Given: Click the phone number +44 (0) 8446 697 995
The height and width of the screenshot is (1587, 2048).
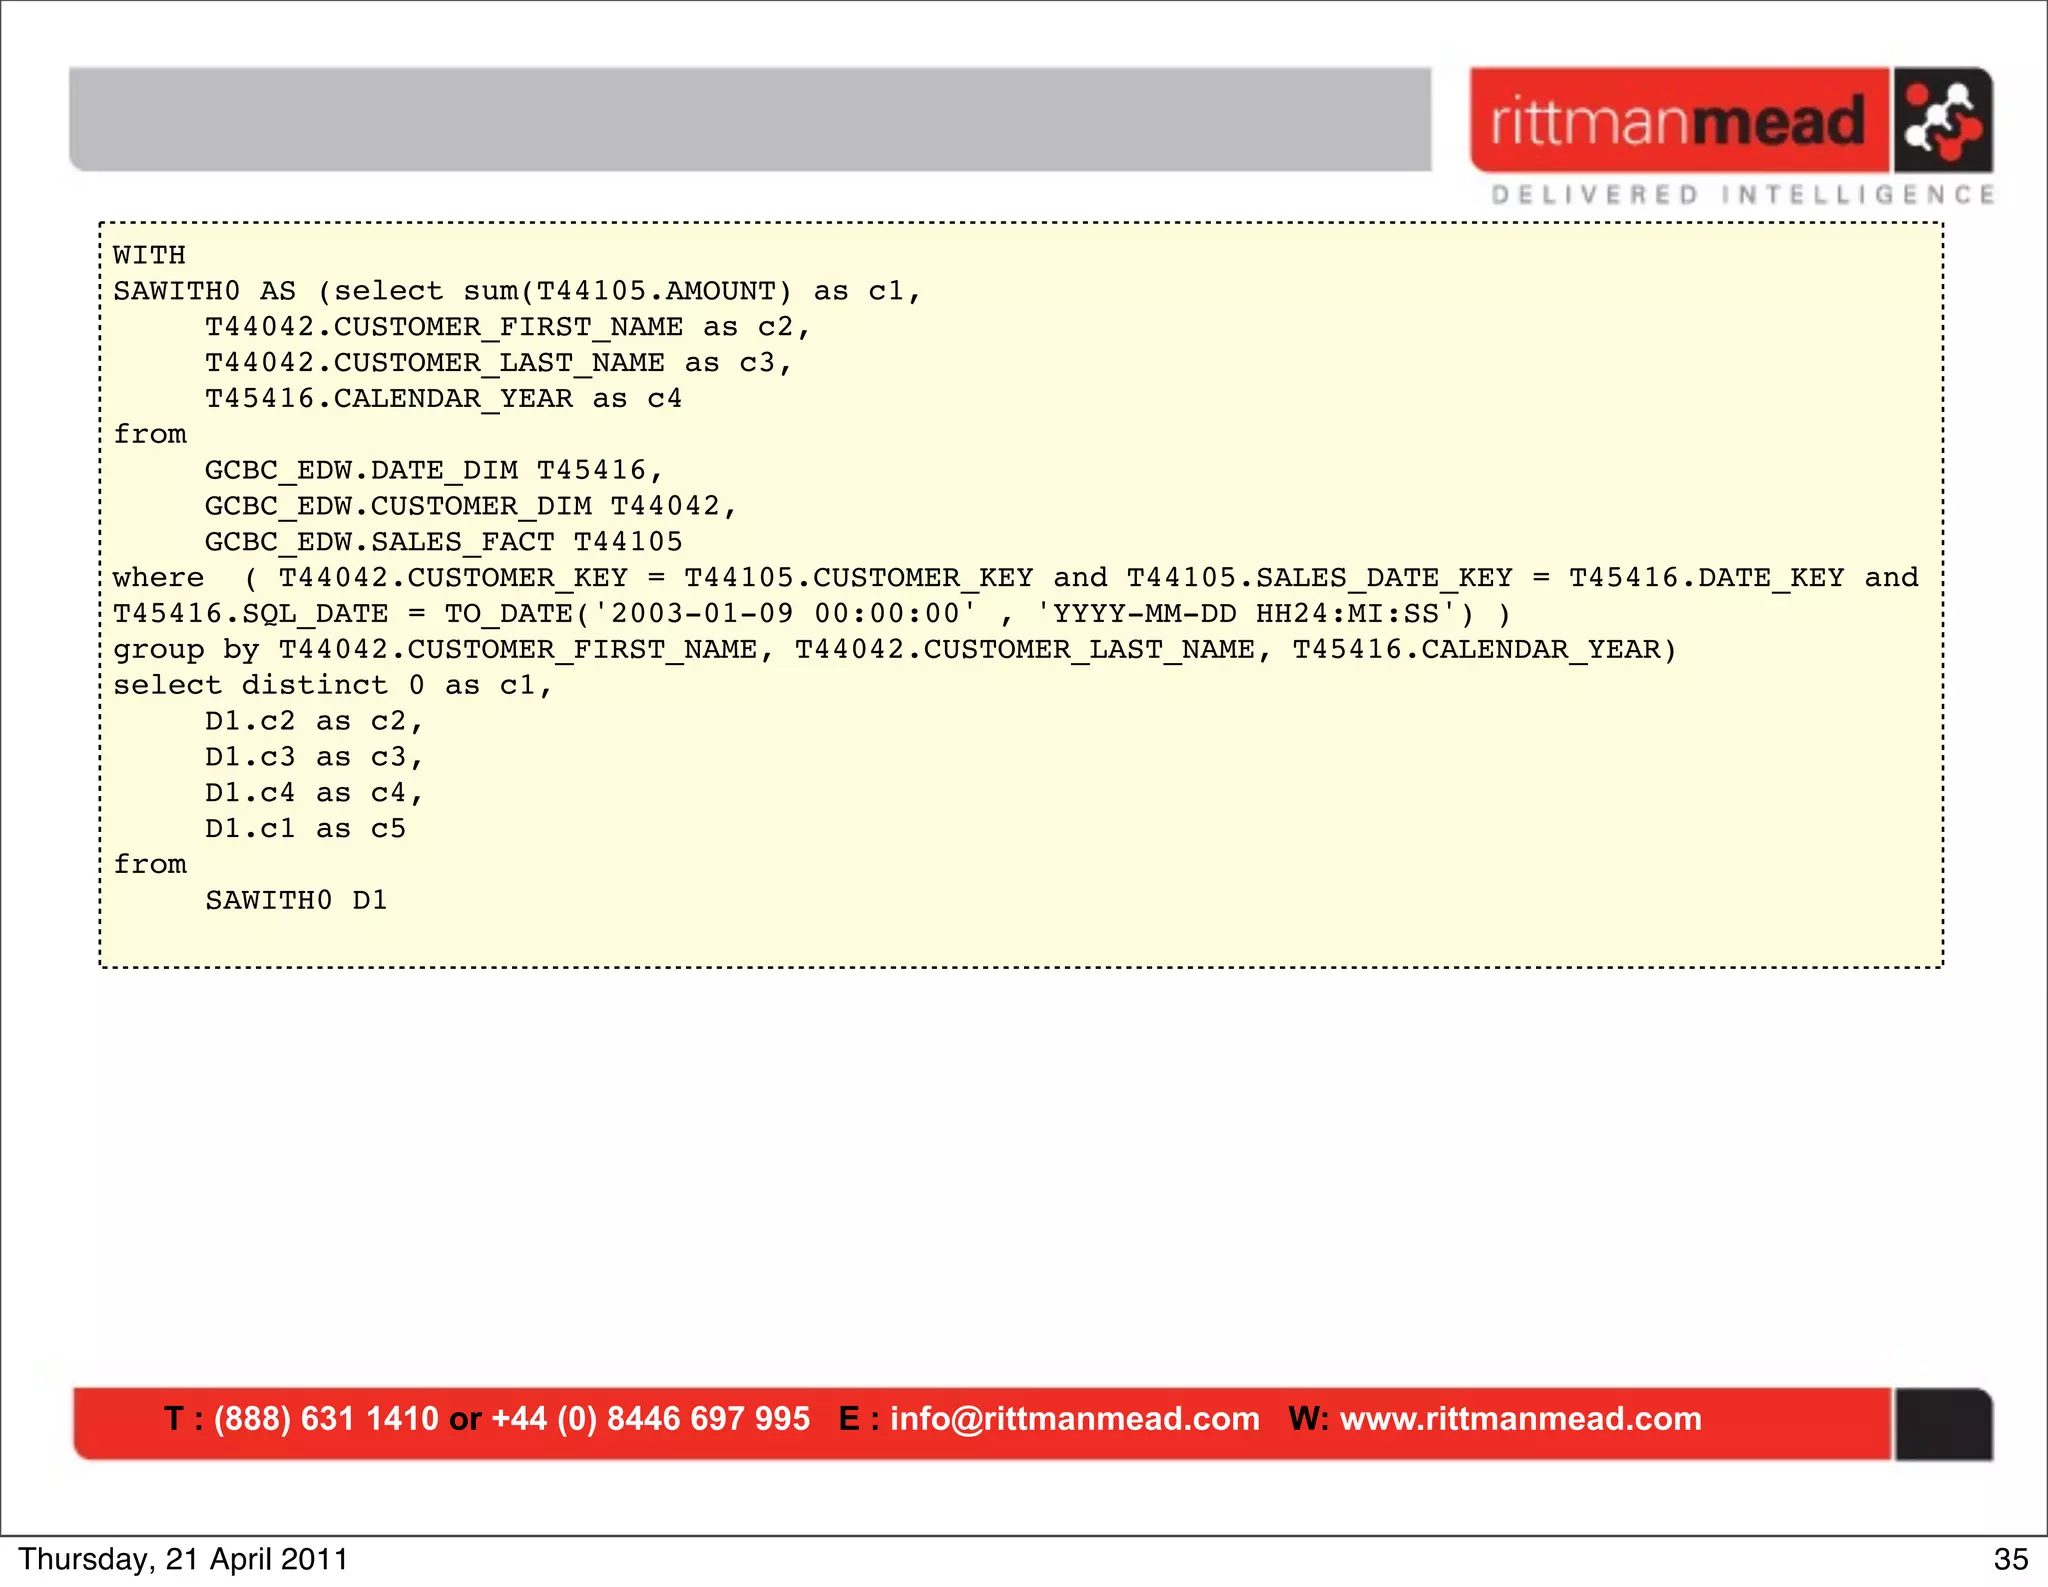Looking at the screenshot, I should pyautogui.click(x=651, y=1418).
